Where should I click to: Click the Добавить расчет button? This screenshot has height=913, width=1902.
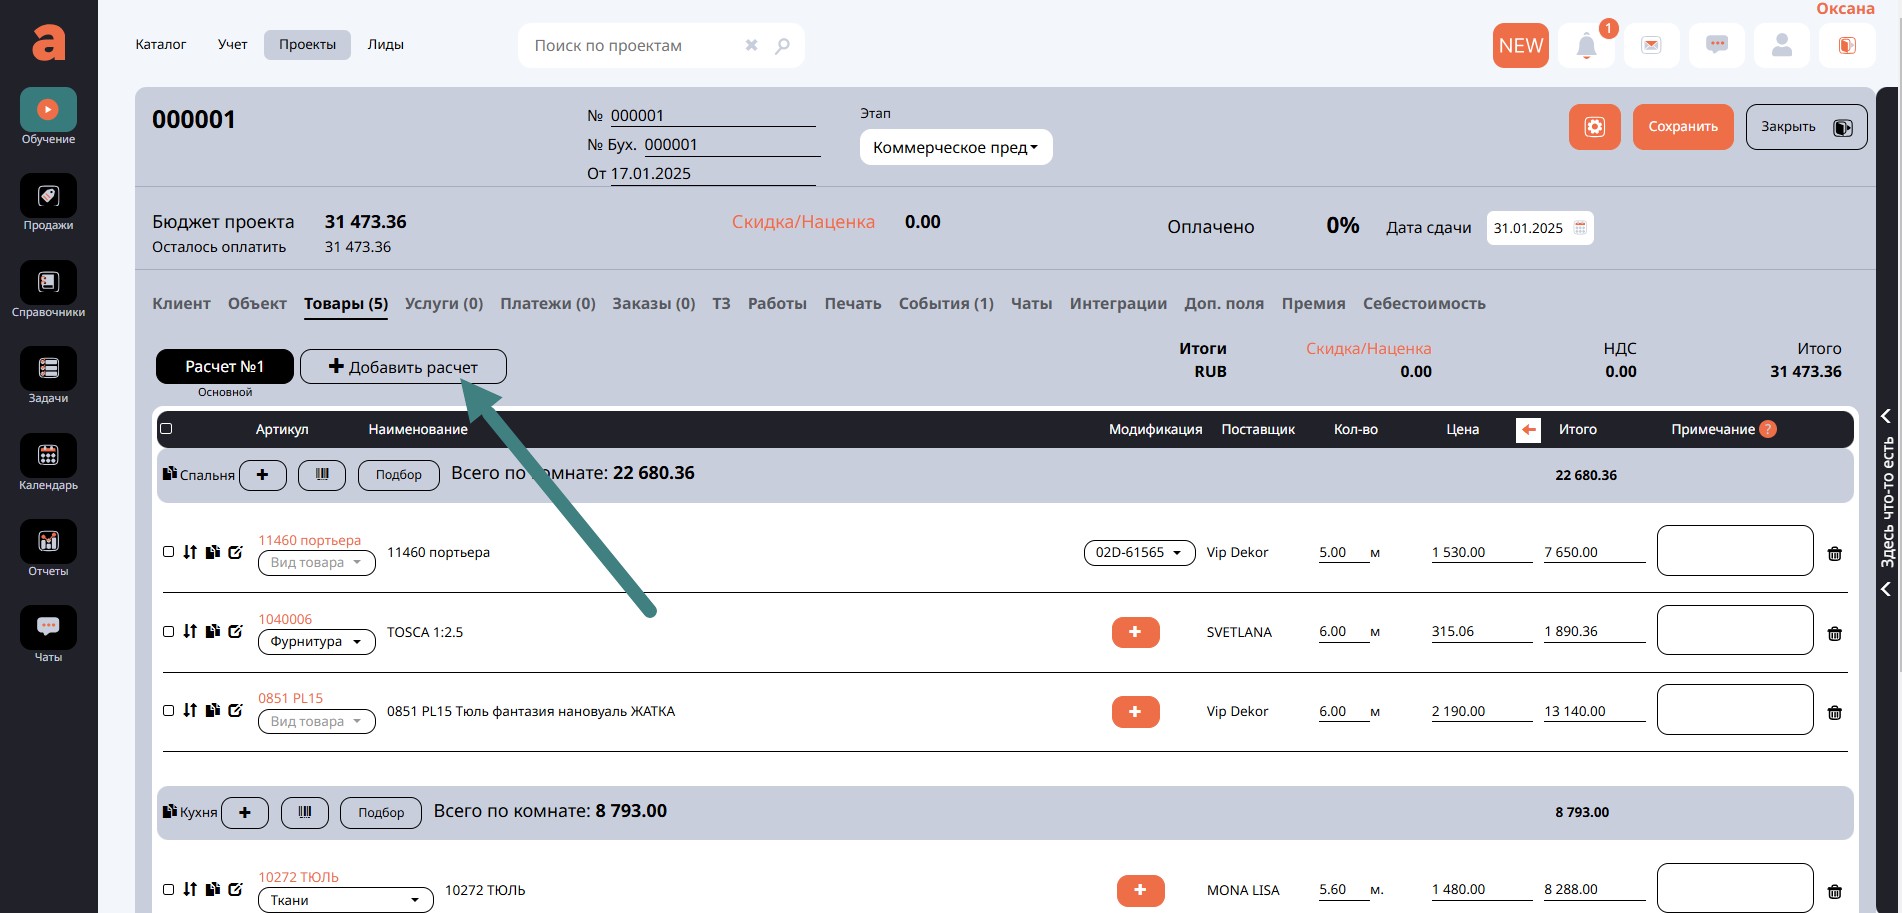click(403, 367)
